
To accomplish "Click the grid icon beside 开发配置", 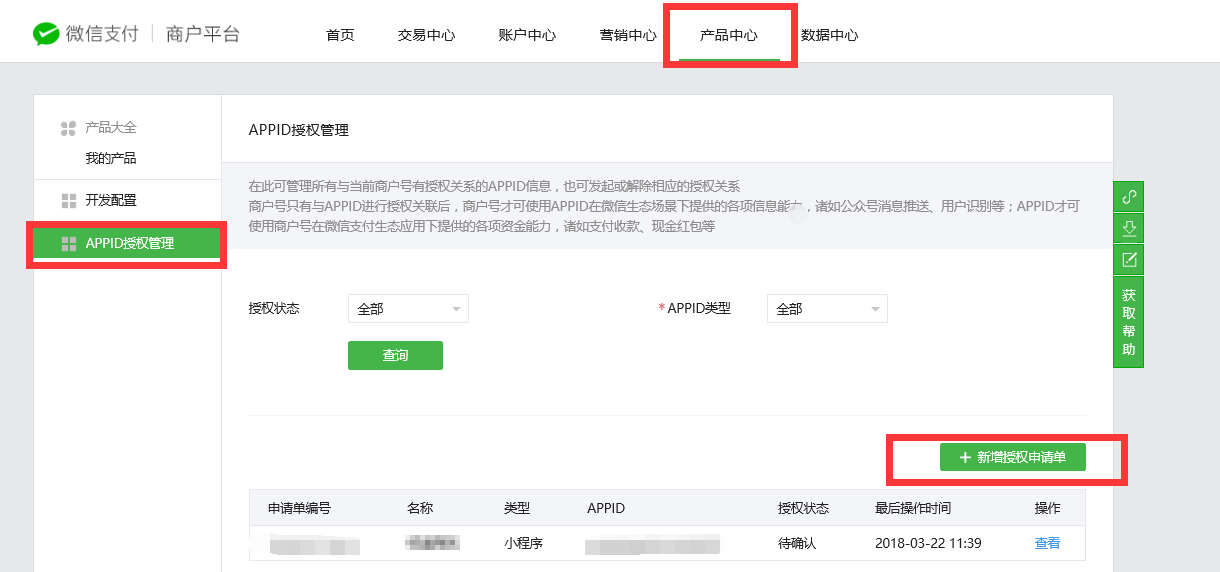I will [68, 201].
